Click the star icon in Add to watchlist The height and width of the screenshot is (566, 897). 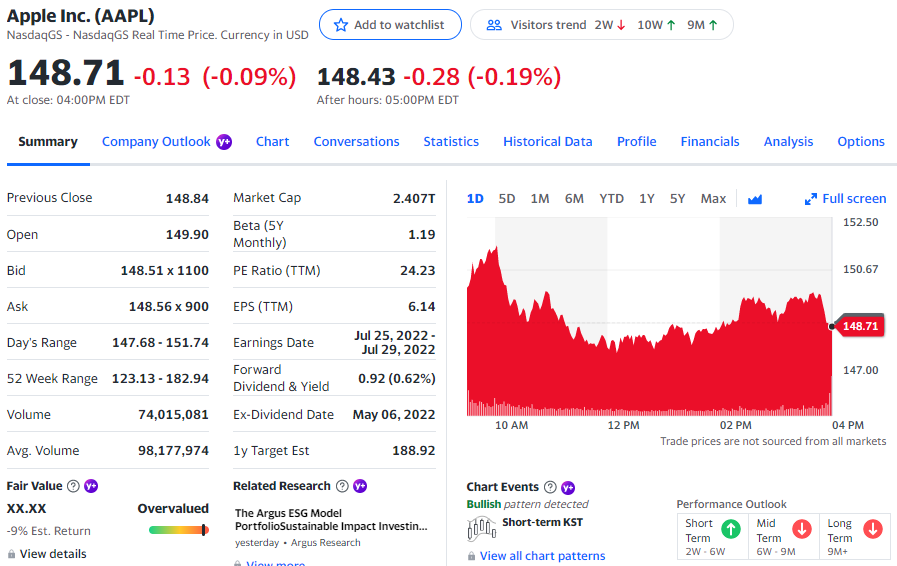pyautogui.click(x=341, y=25)
